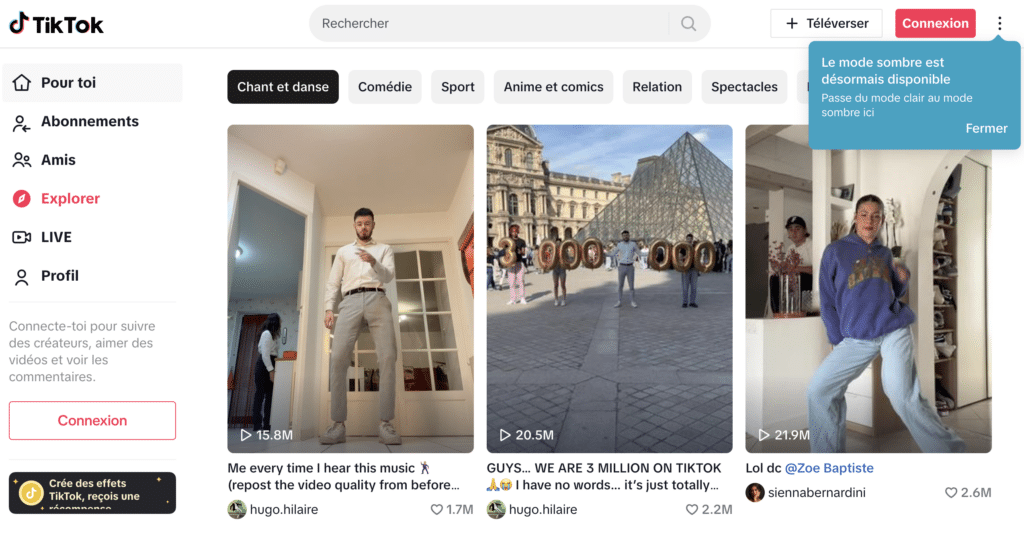
Task: Go to Pour toi feed
Action: [x=92, y=82]
